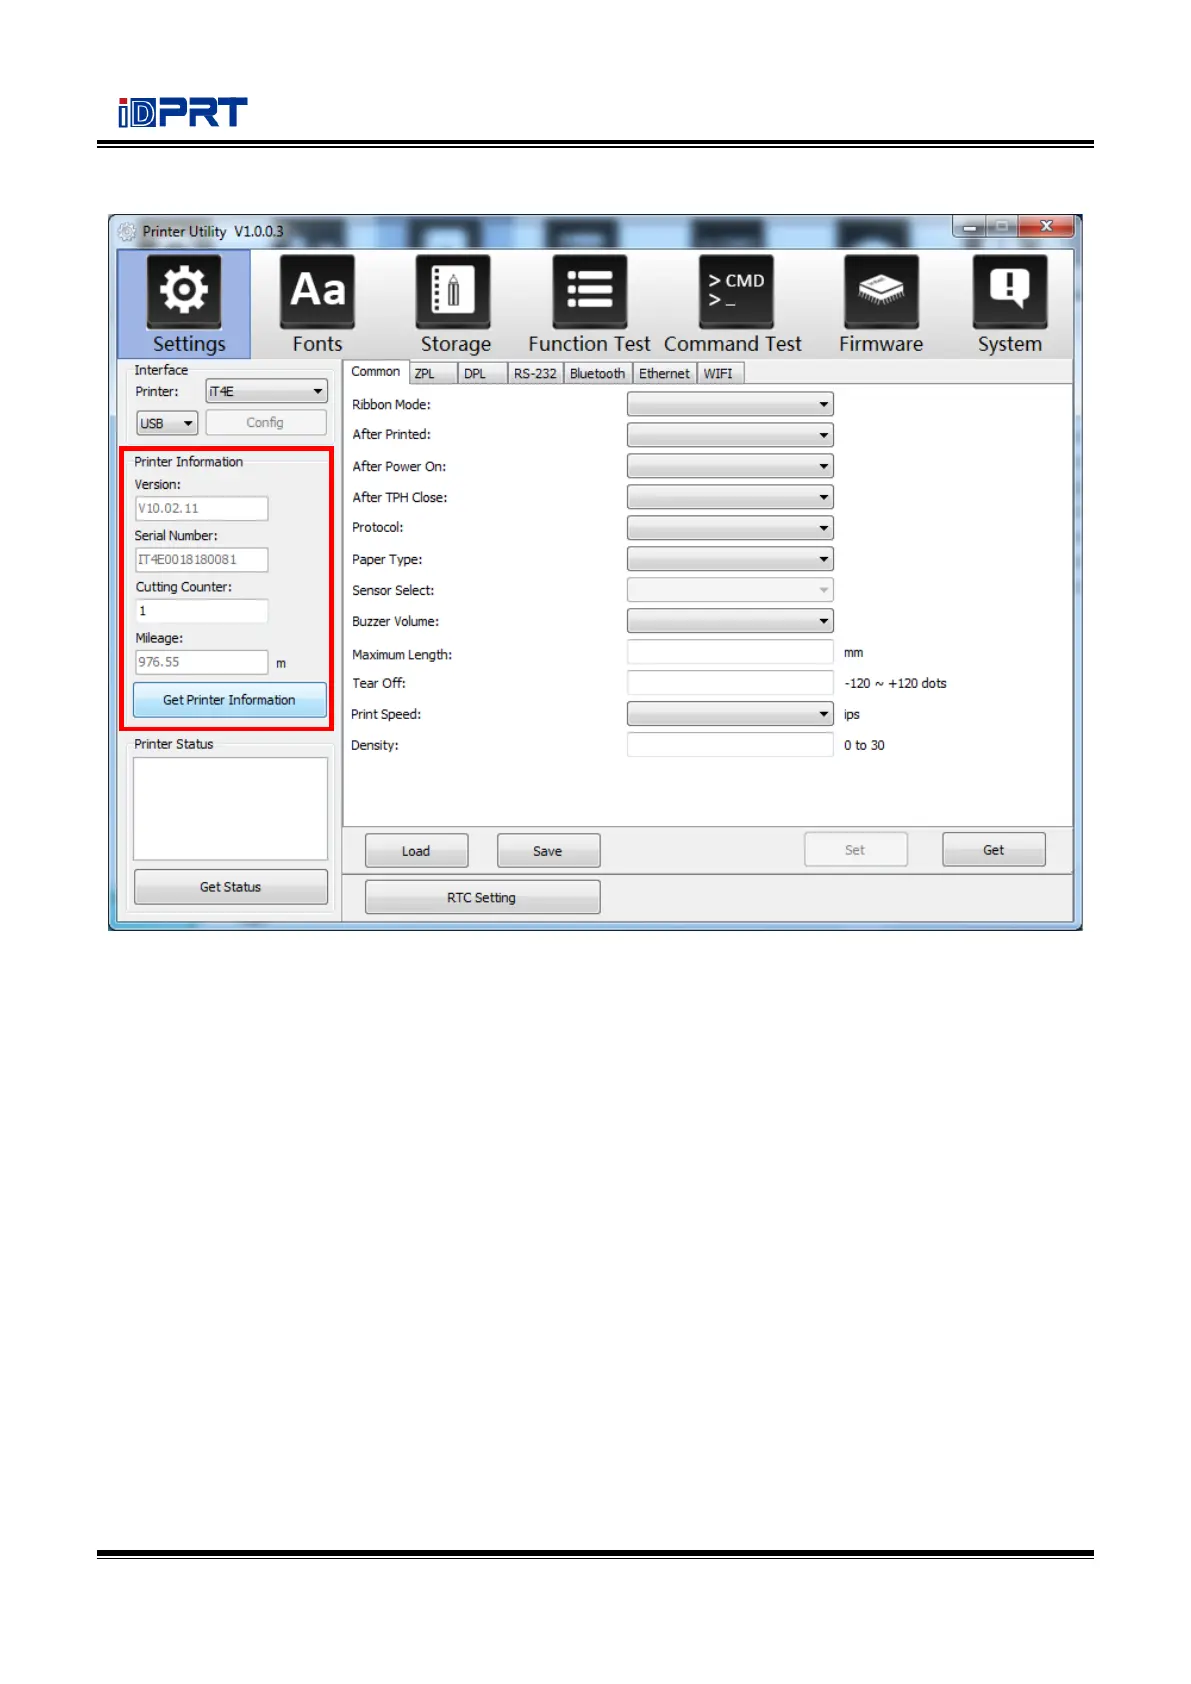Click the Get Status button
This screenshot has width=1191, height=1684.
[230, 887]
